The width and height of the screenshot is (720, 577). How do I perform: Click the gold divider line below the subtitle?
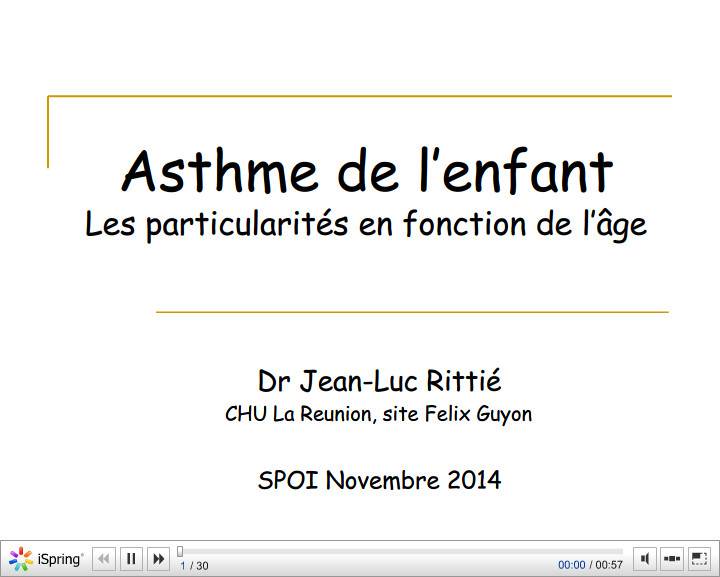(x=412, y=312)
